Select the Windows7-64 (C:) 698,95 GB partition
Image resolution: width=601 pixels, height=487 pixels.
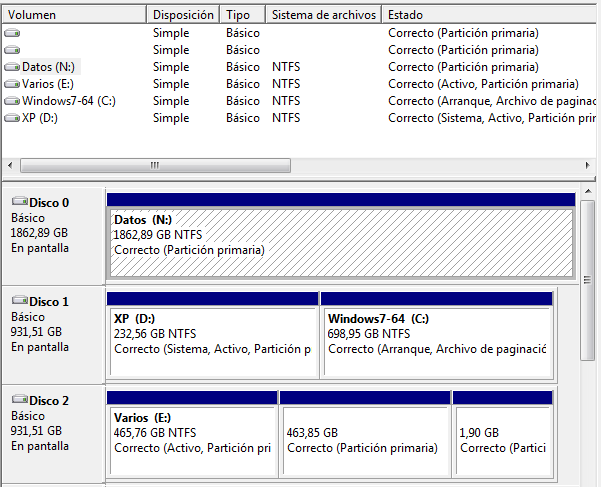[x=436, y=342]
